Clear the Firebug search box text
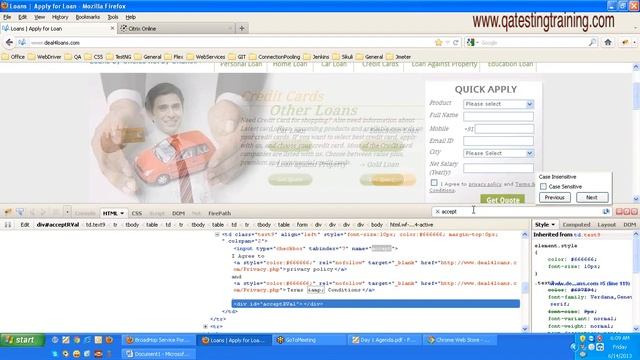Image resolution: width=640 pixels, height=360 pixels. (437, 211)
